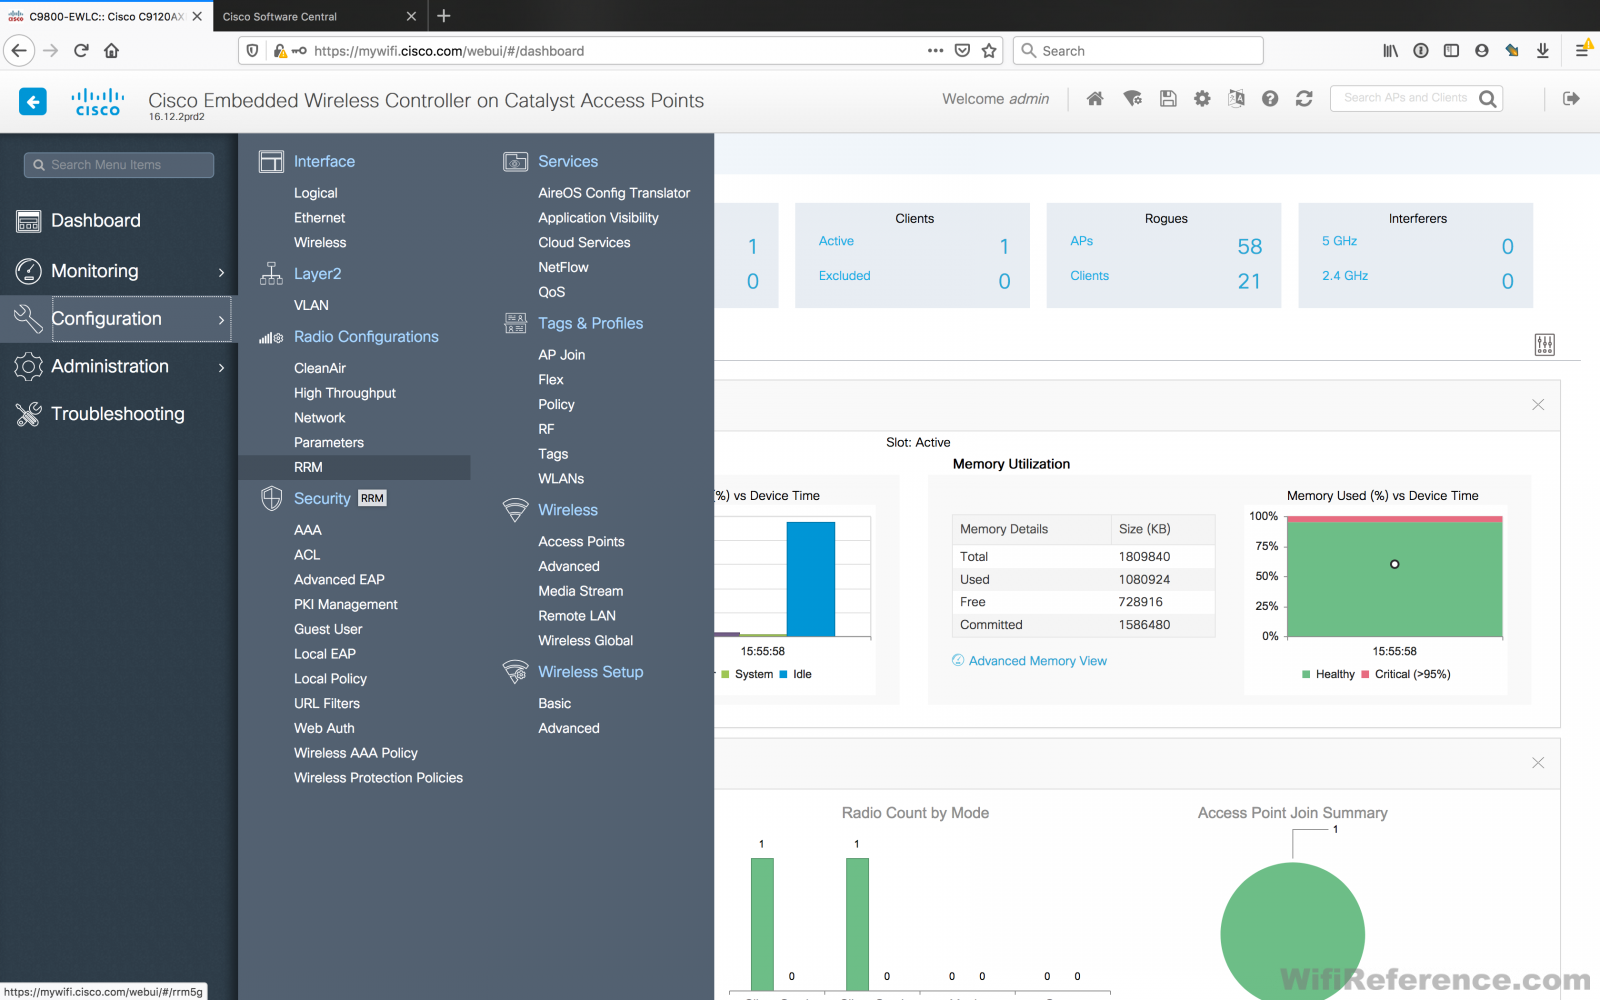Open VLAN under Layer2
This screenshot has width=1600, height=1000.
click(x=311, y=305)
